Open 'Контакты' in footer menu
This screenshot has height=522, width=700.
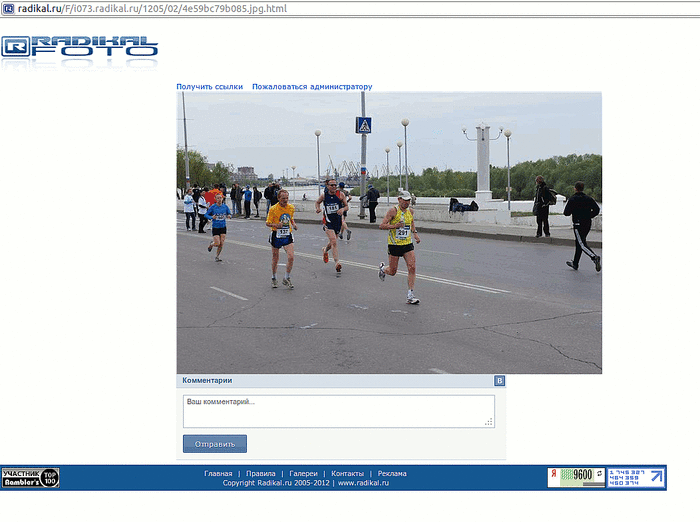pyautogui.click(x=347, y=473)
